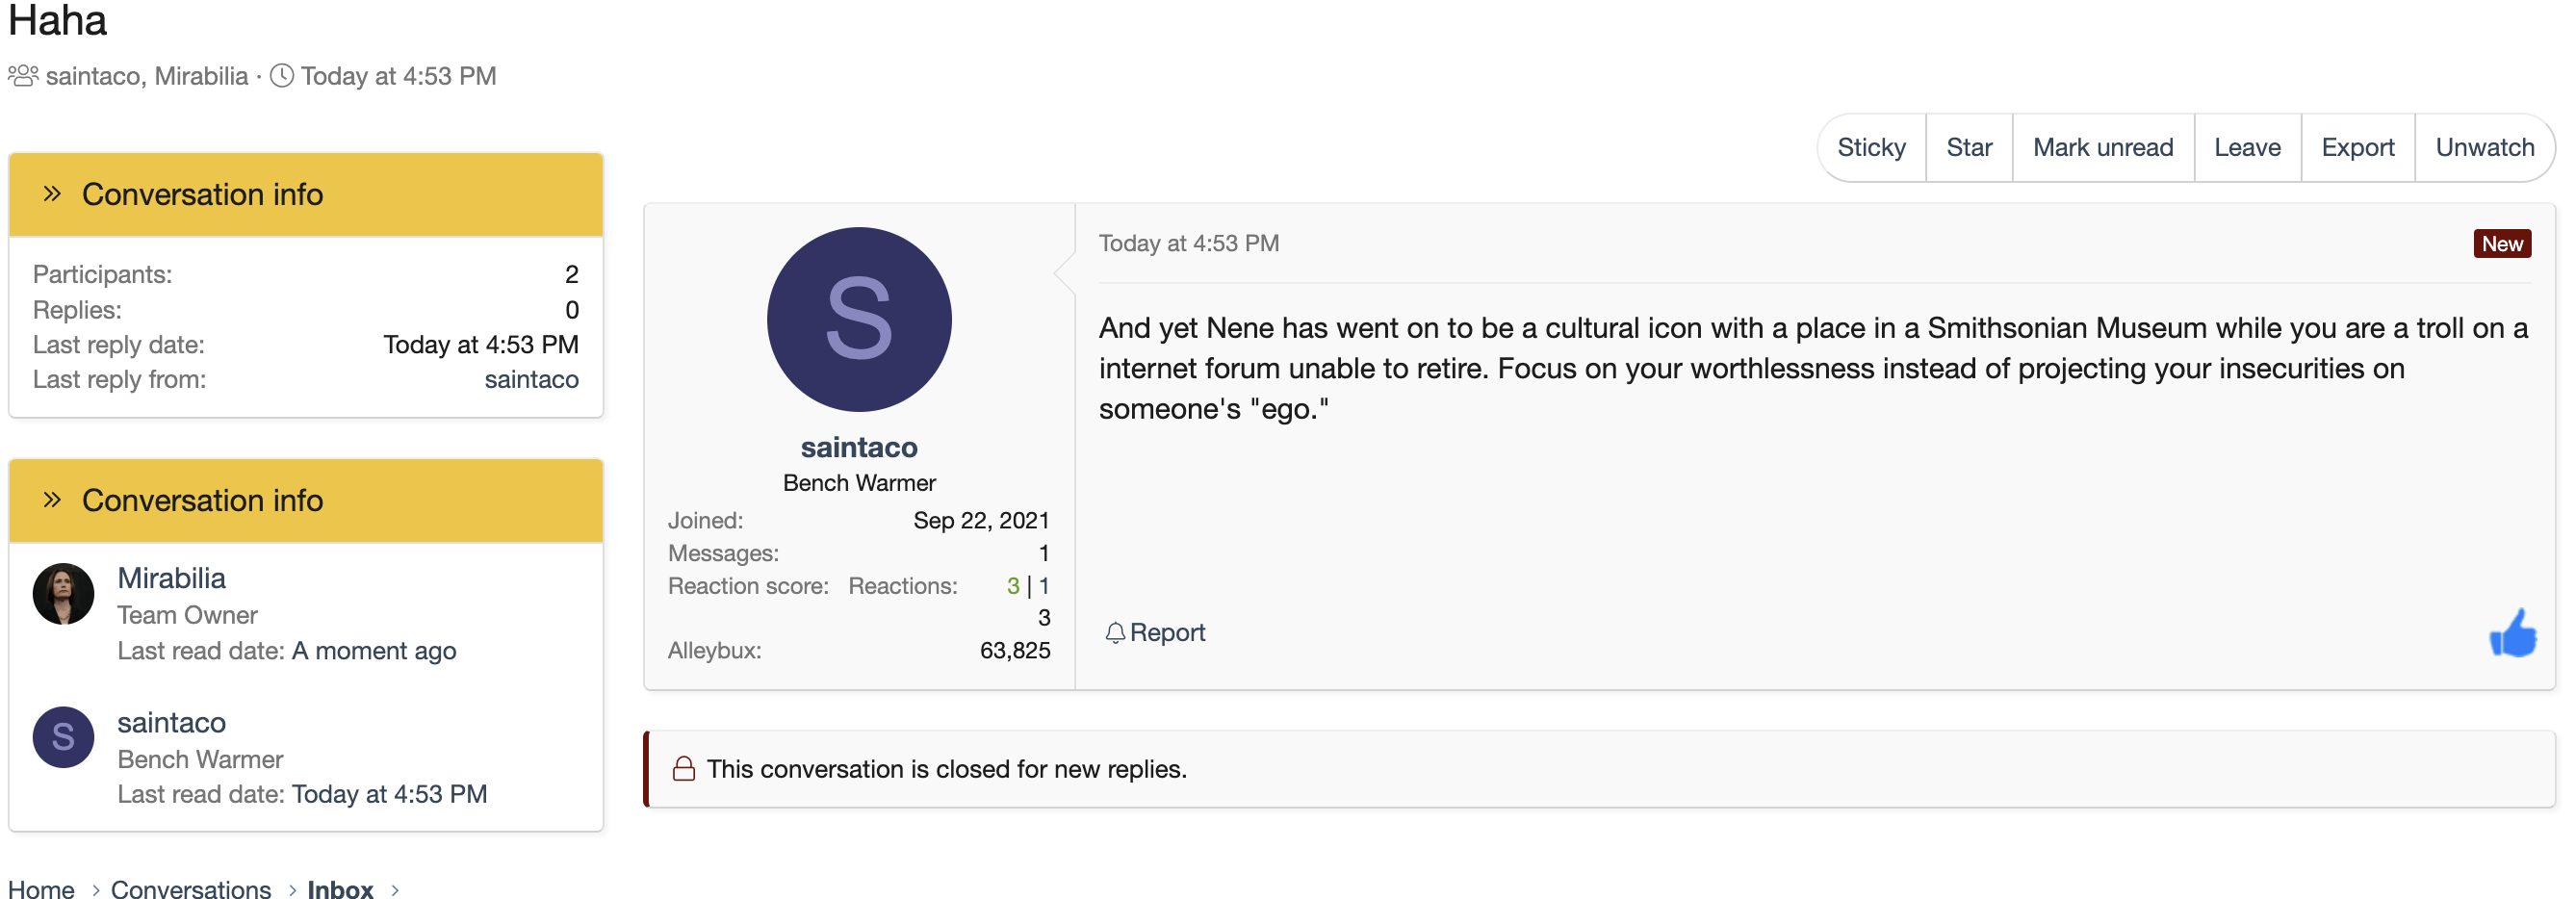Click the red New badge on post
The height and width of the screenshot is (899, 2576).
[x=2502, y=244]
